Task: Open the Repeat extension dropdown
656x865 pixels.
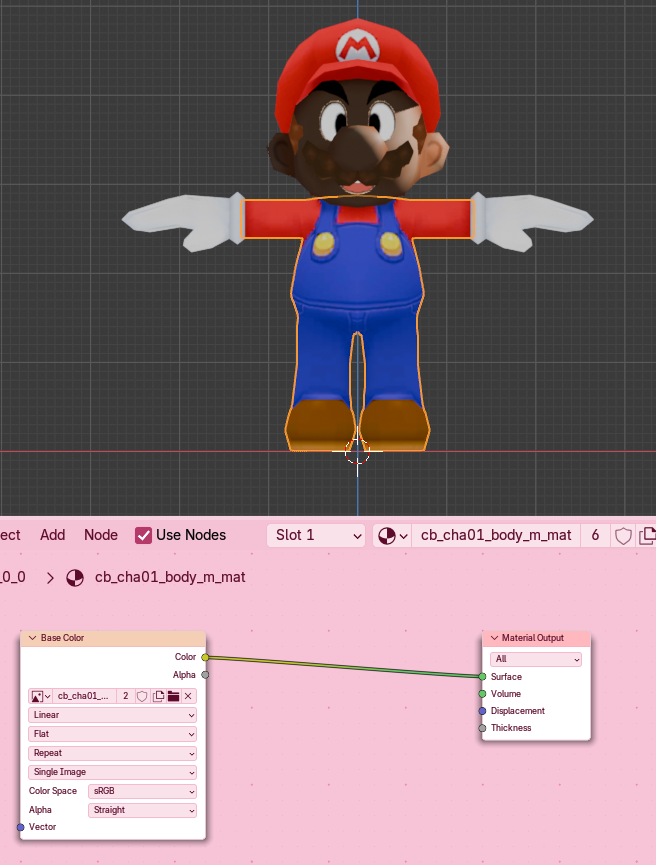Action: pyautogui.click(x=113, y=753)
